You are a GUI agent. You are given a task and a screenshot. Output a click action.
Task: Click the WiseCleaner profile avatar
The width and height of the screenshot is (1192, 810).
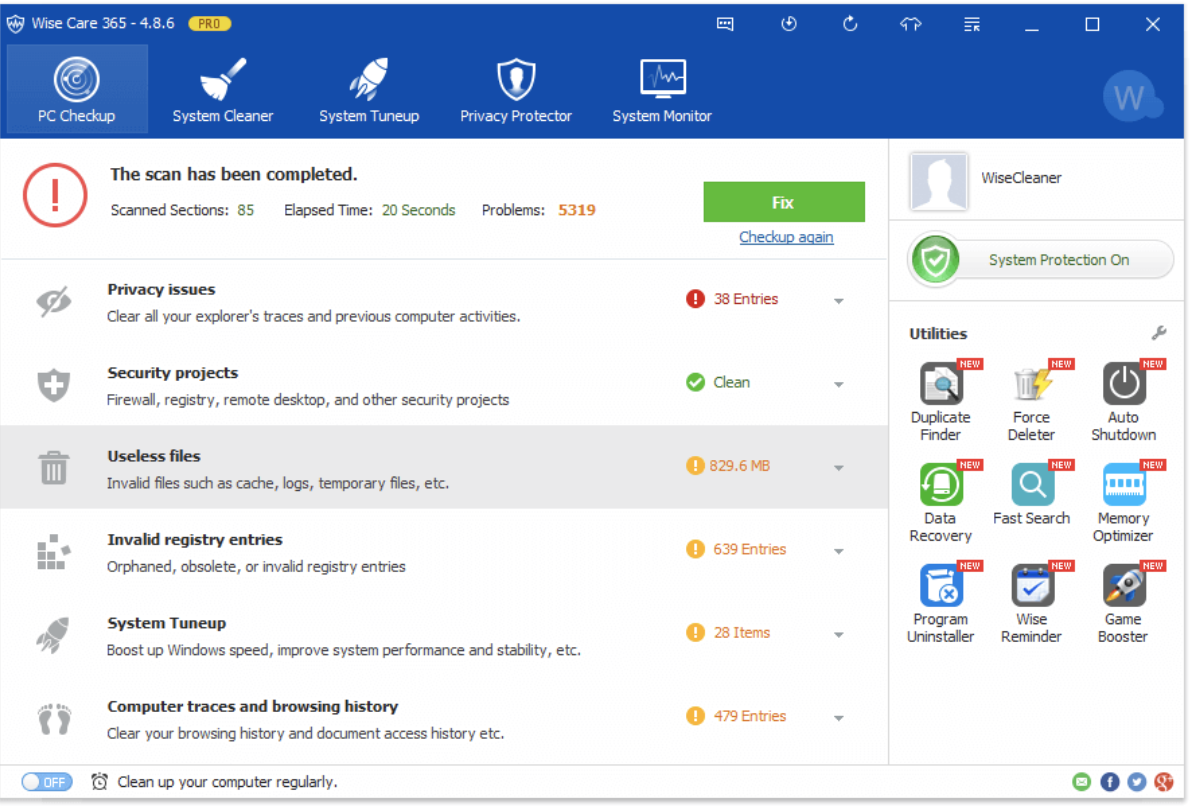pyautogui.click(x=938, y=180)
